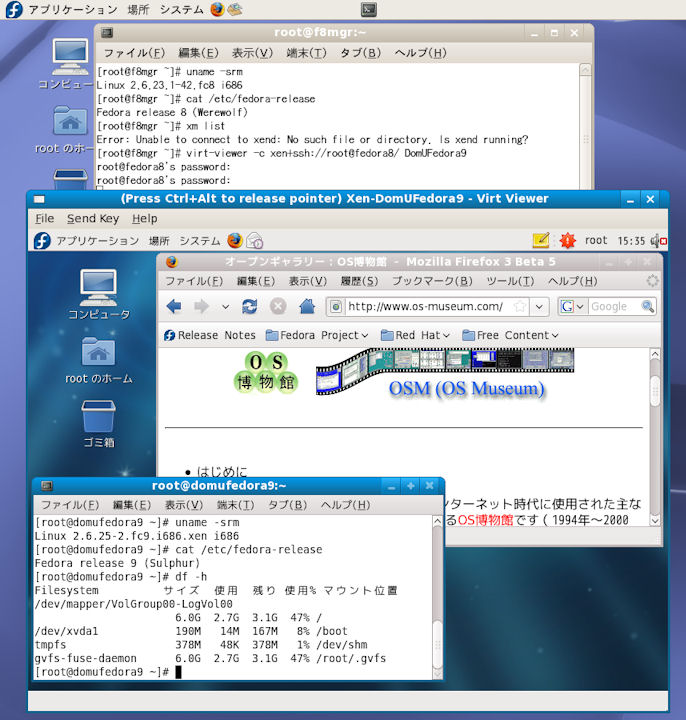Viewport: 686px width, 720px height.
Task: Click Firefox page scrollbar up arrow
Action: coord(655,354)
